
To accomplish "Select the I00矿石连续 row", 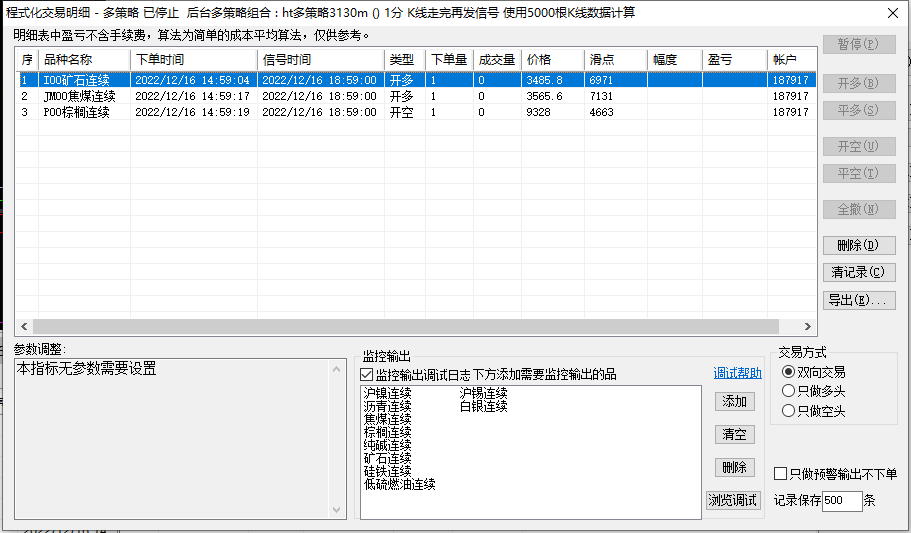I will [416, 80].
